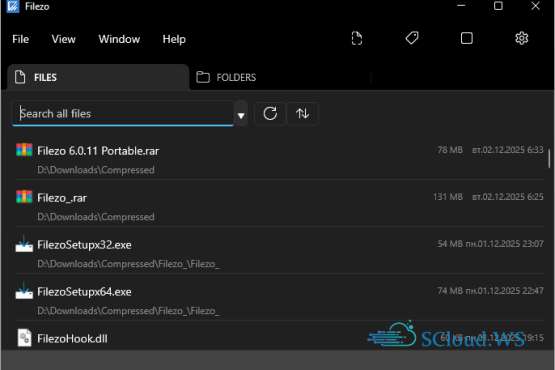Viewport: 555px width, 370px height.
Task: Close the Filezo window
Action: (x=535, y=6)
